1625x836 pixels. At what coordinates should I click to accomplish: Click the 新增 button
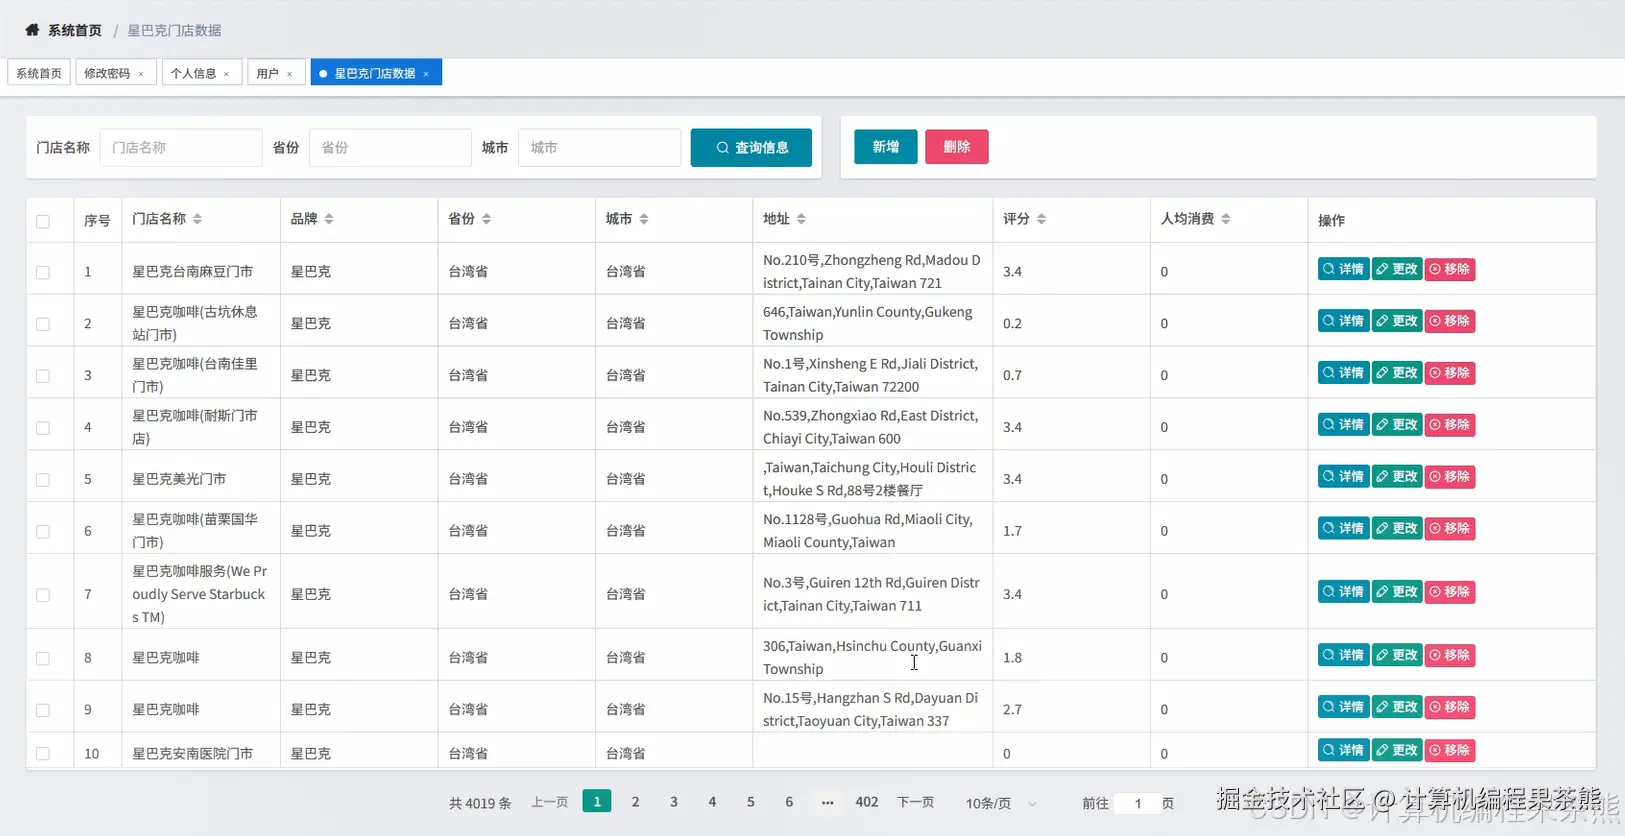[x=886, y=147]
